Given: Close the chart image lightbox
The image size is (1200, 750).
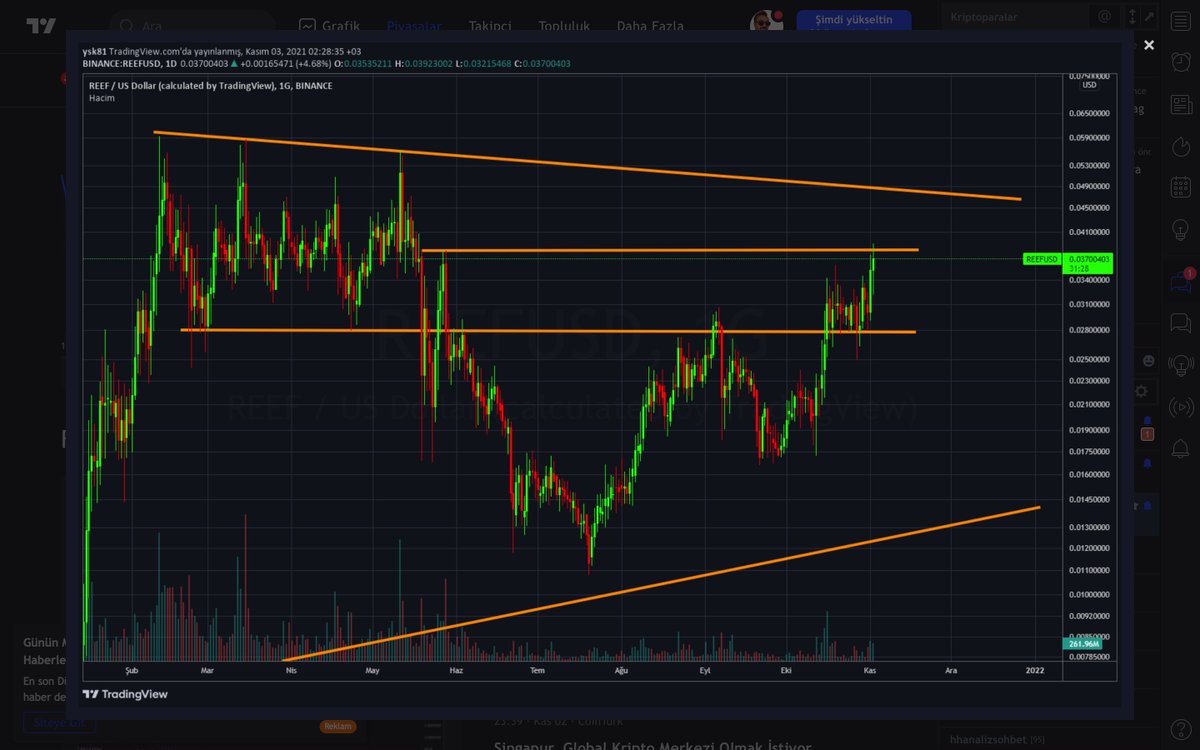Looking at the screenshot, I should point(1149,45).
